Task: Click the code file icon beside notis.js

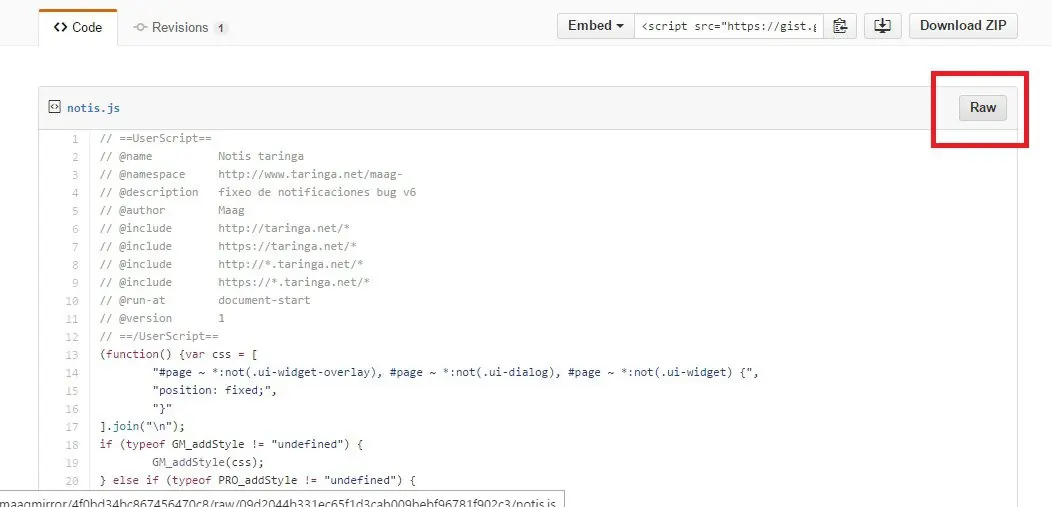Action: pos(55,107)
